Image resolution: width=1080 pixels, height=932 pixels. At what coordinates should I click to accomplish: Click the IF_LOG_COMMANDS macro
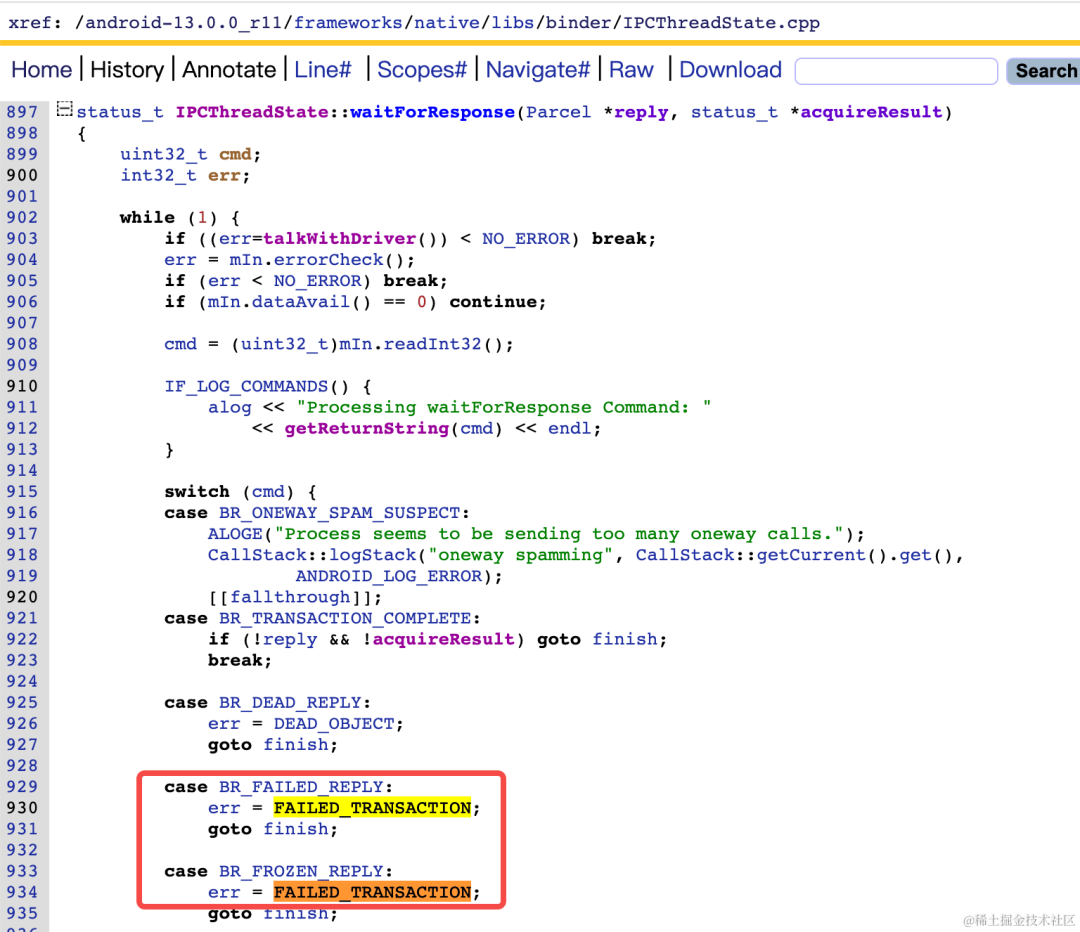tap(246, 386)
